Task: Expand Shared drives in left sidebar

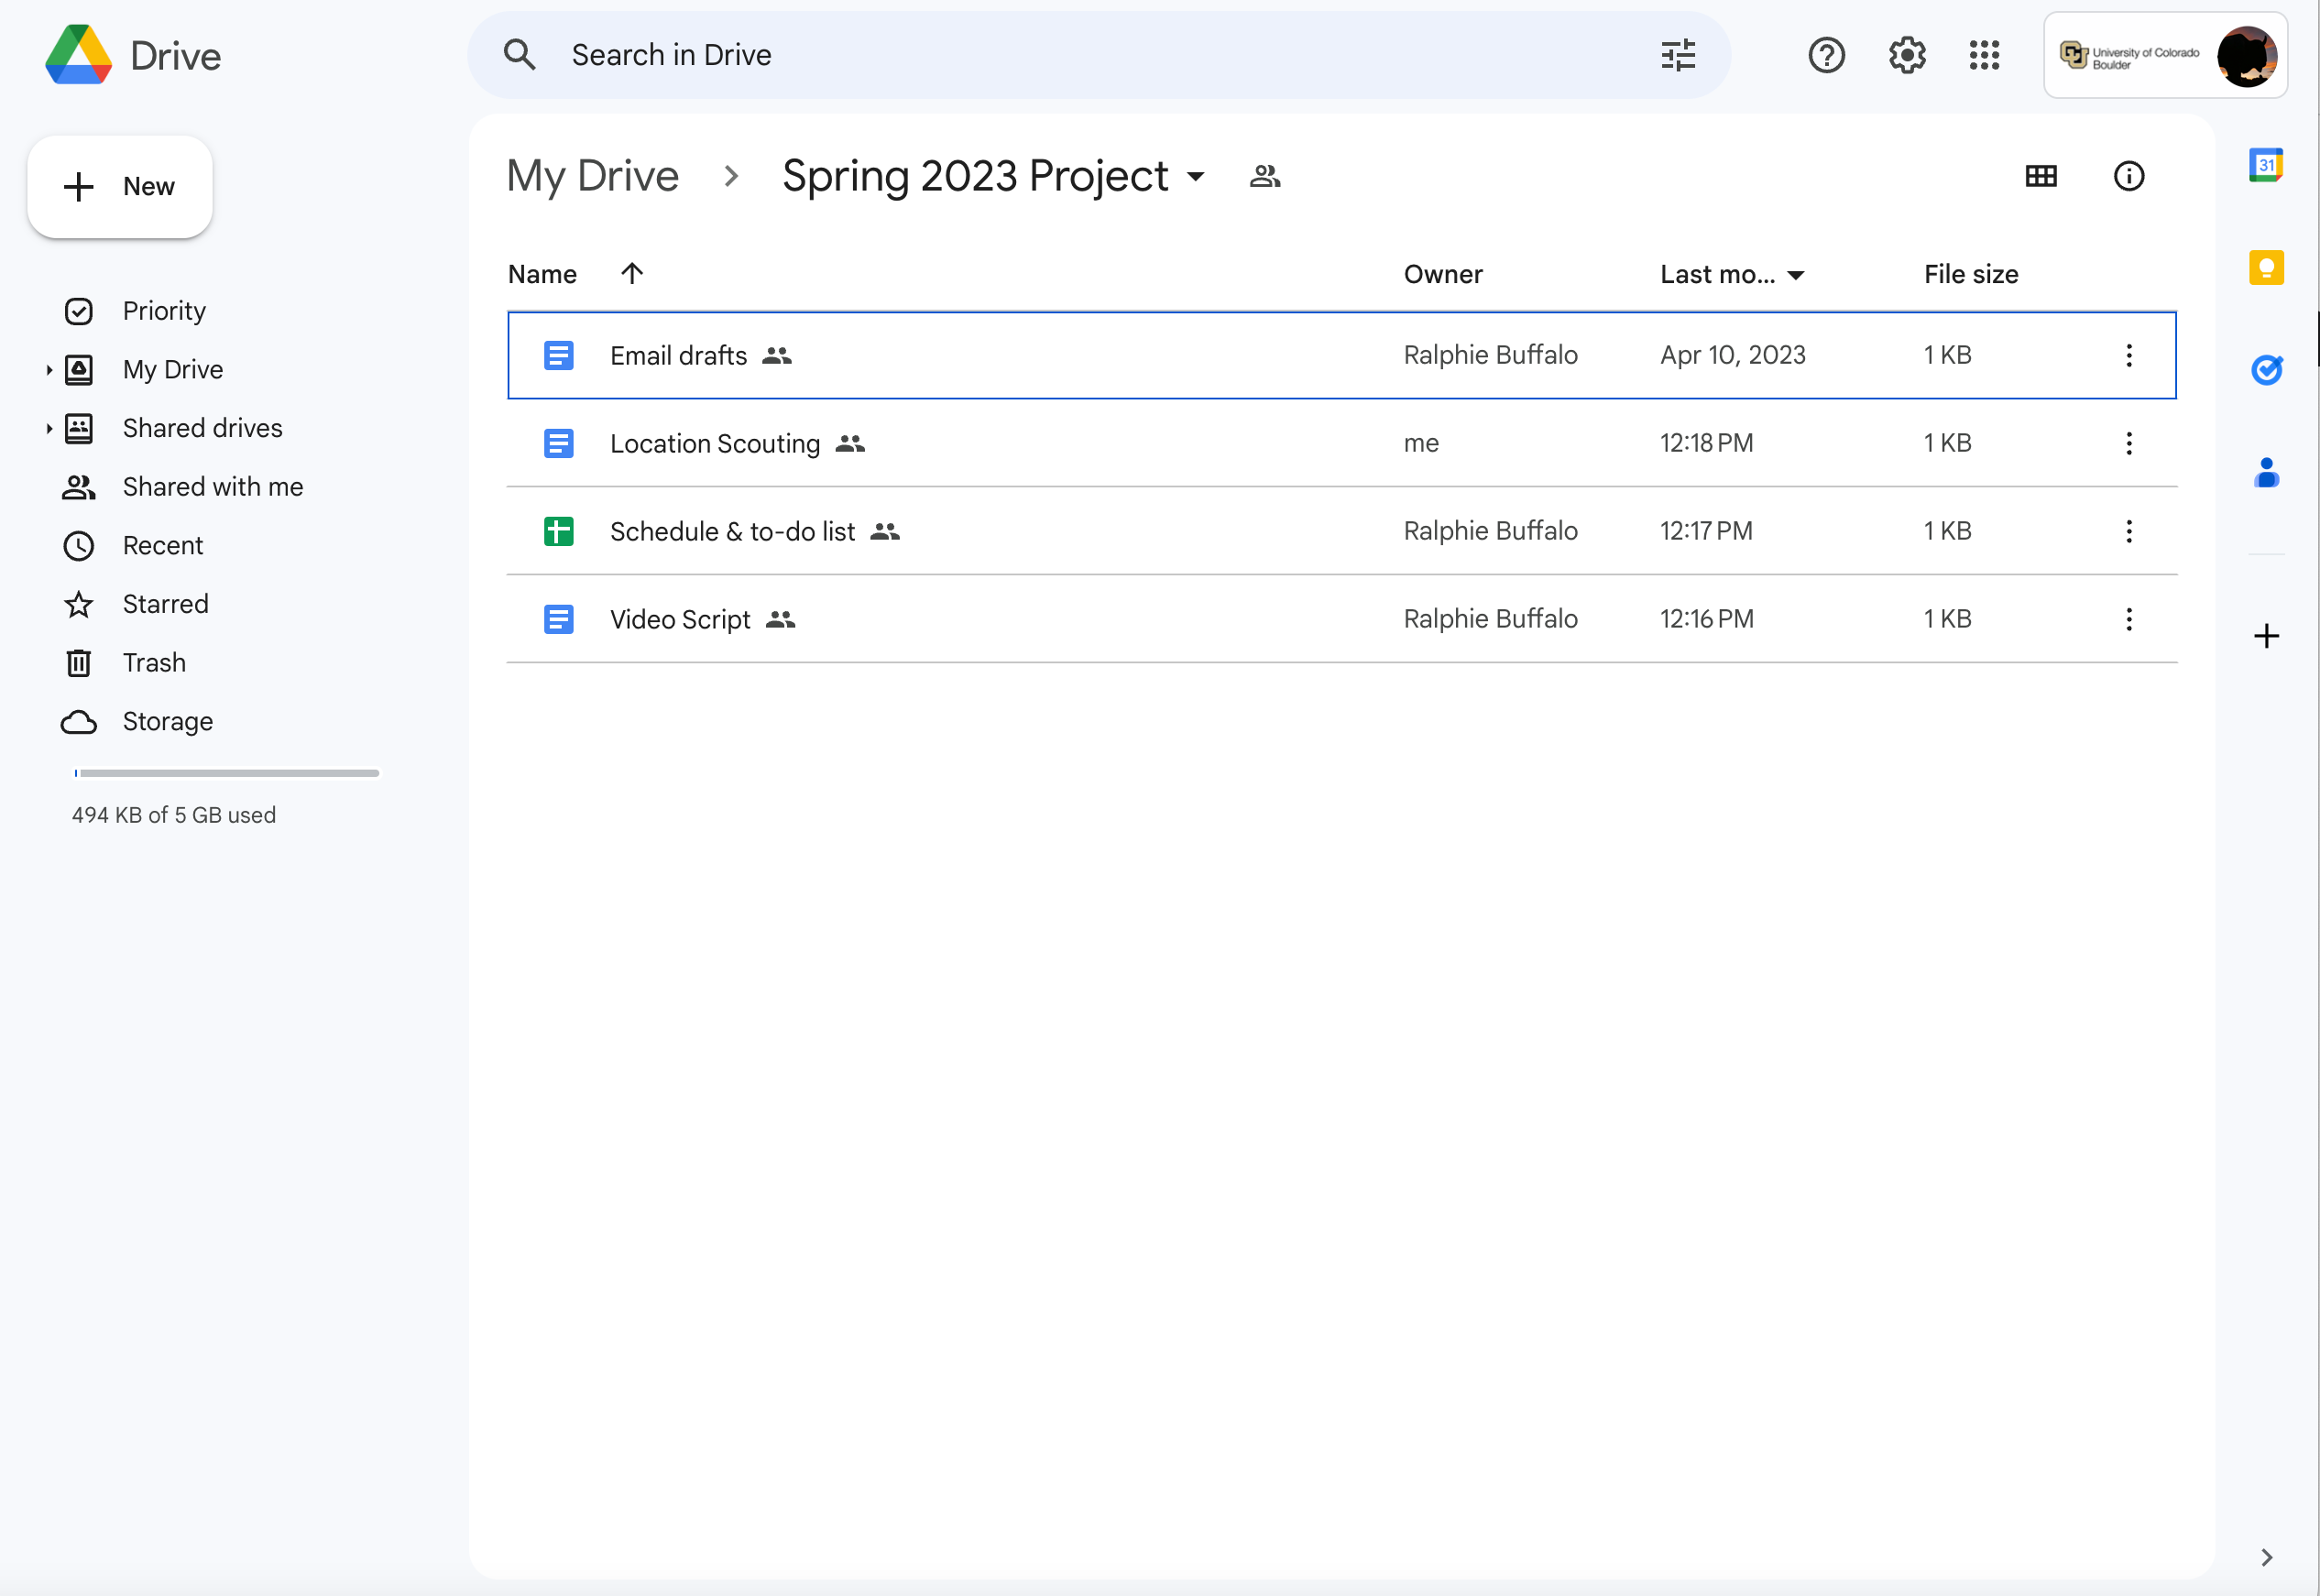Action: coord(49,427)
